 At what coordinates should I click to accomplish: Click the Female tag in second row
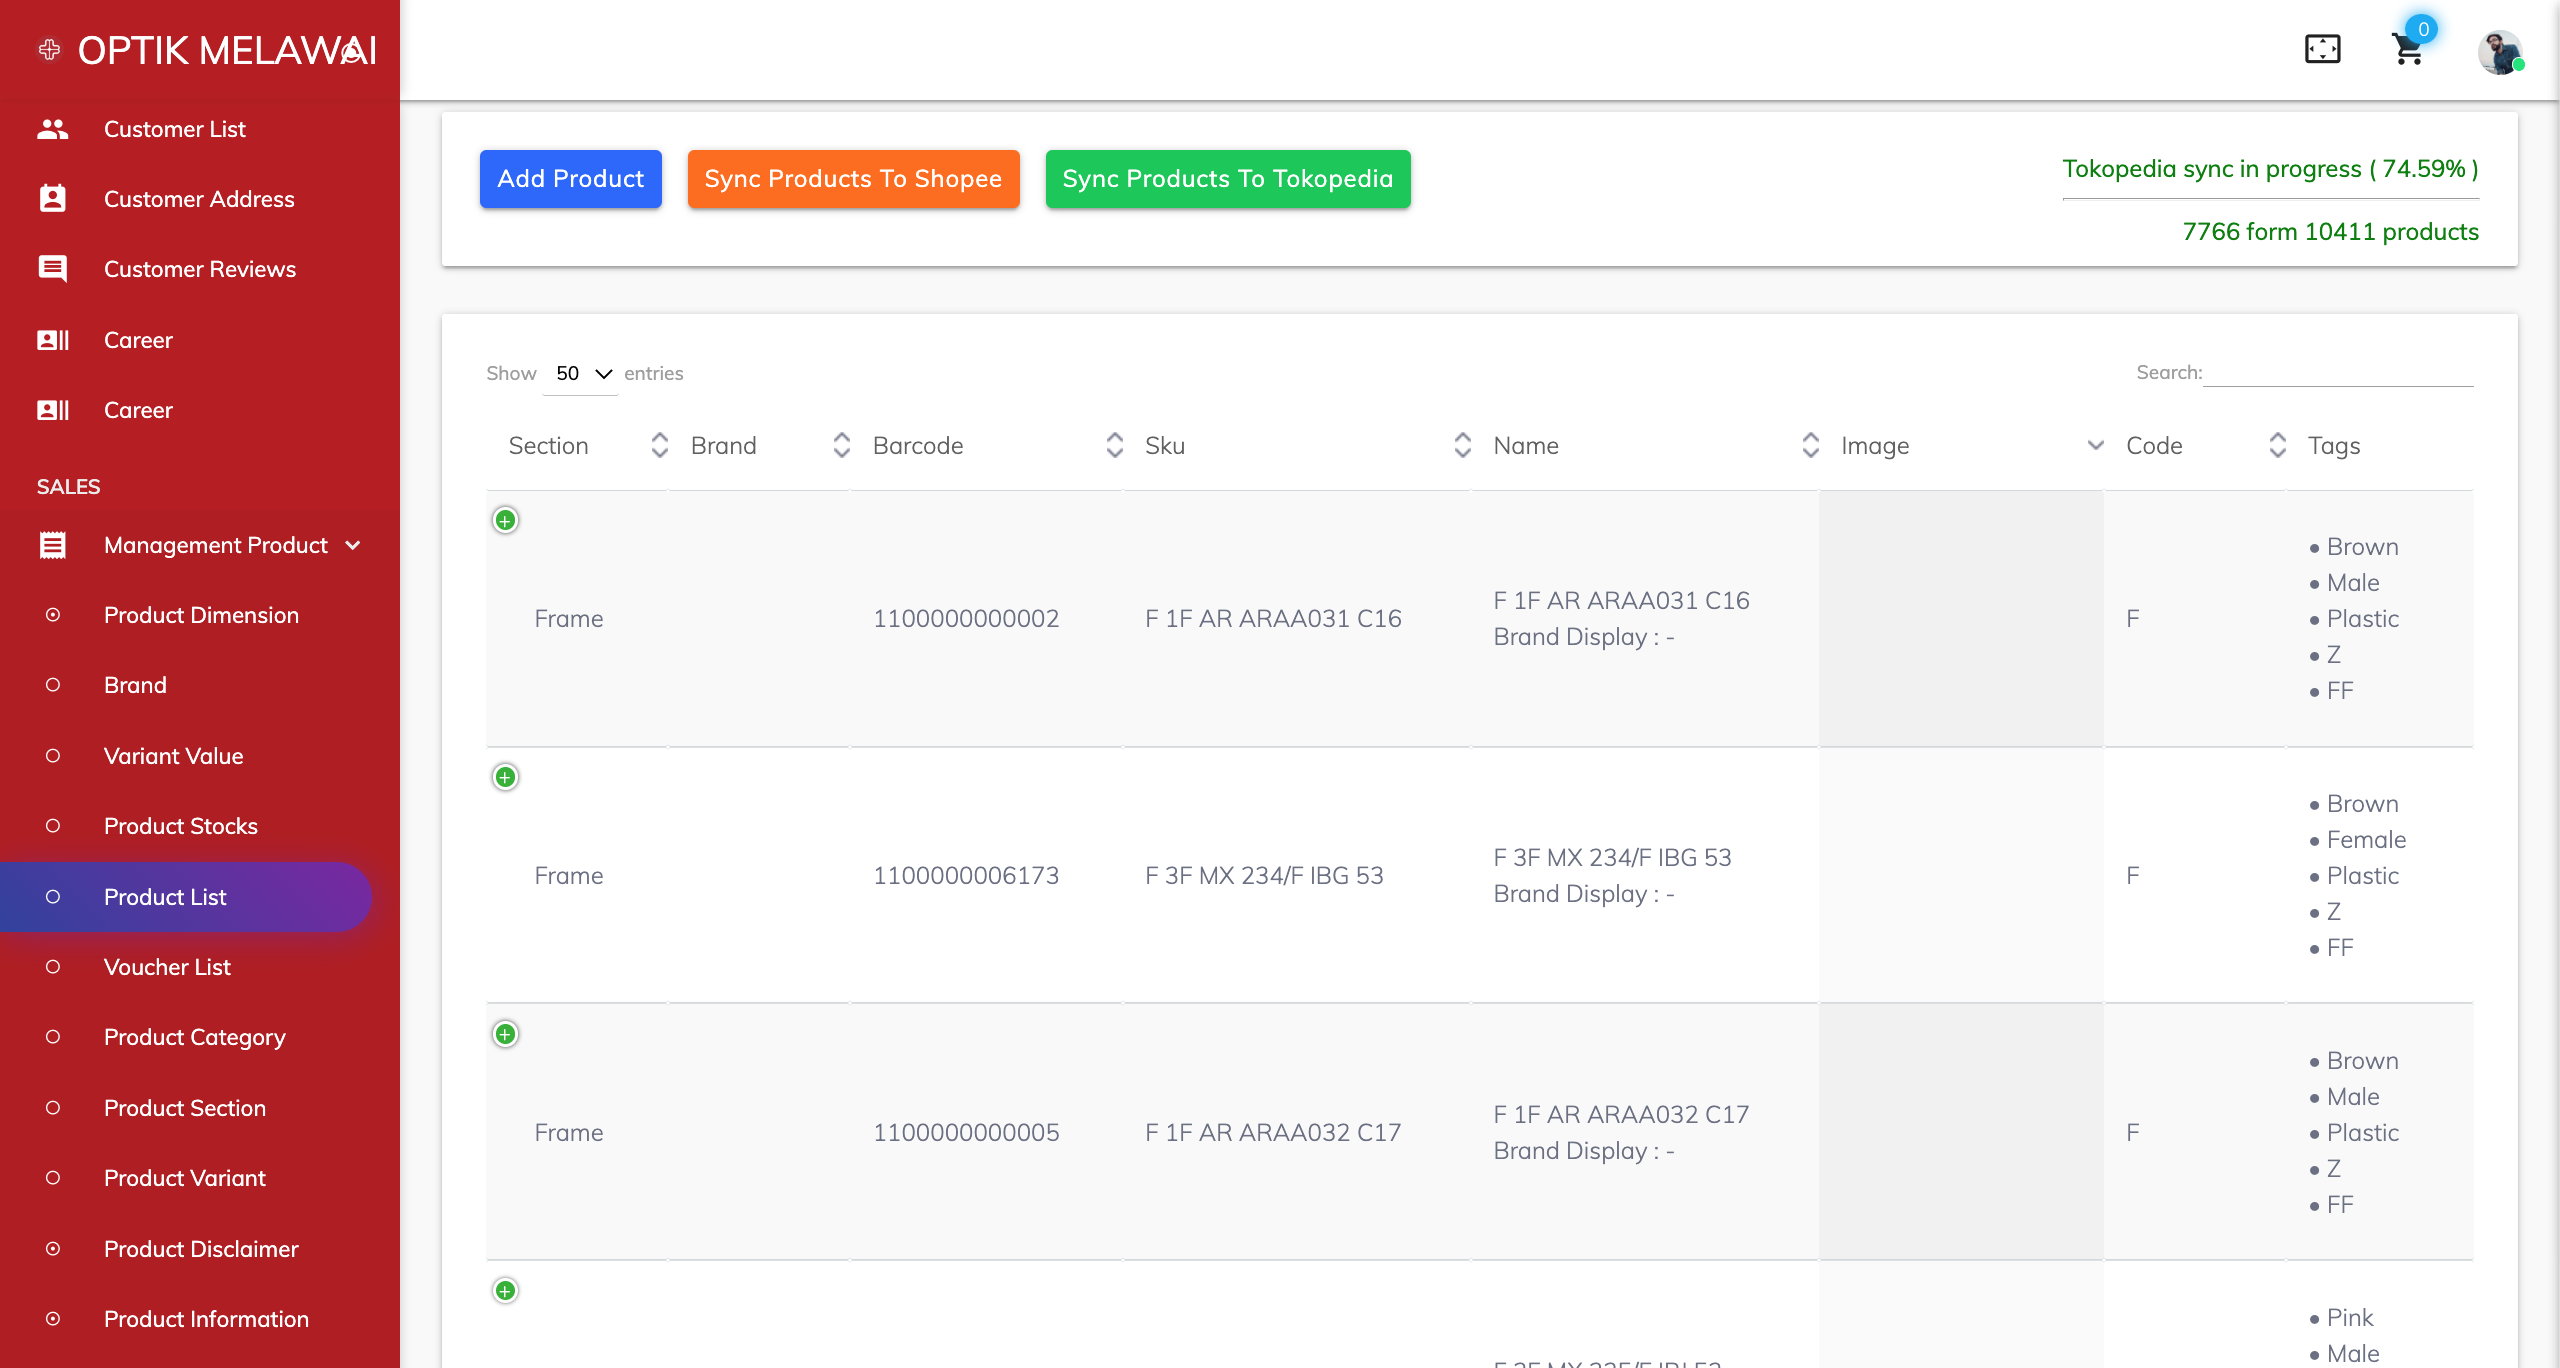click(2366, 840)
